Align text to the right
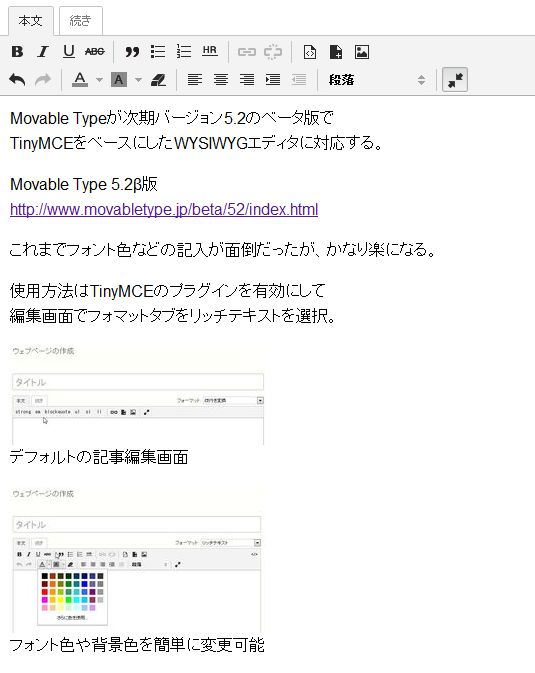The image size is (535, 673). coord(247,79)
